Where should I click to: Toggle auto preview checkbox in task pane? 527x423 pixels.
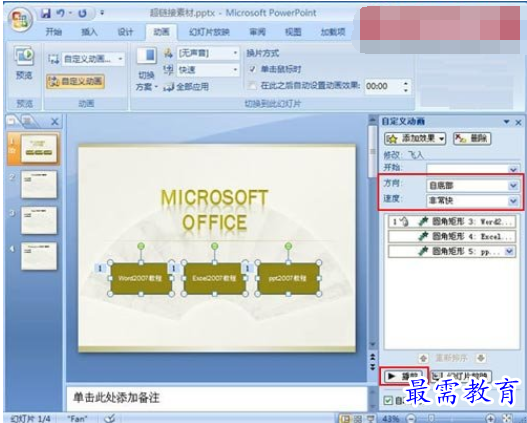pyautogui.click(x=389, y=400)
